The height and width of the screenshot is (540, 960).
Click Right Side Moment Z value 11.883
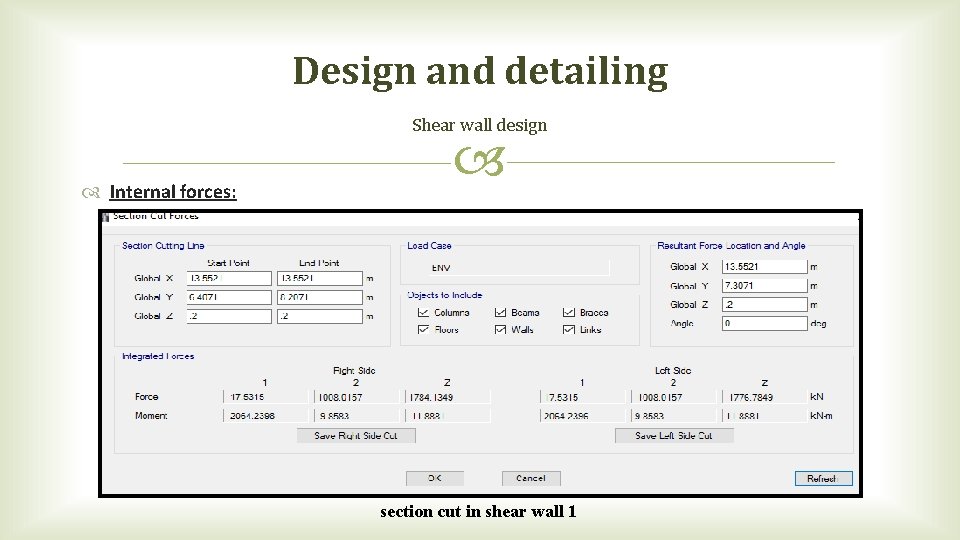click(x=448, y=416)
